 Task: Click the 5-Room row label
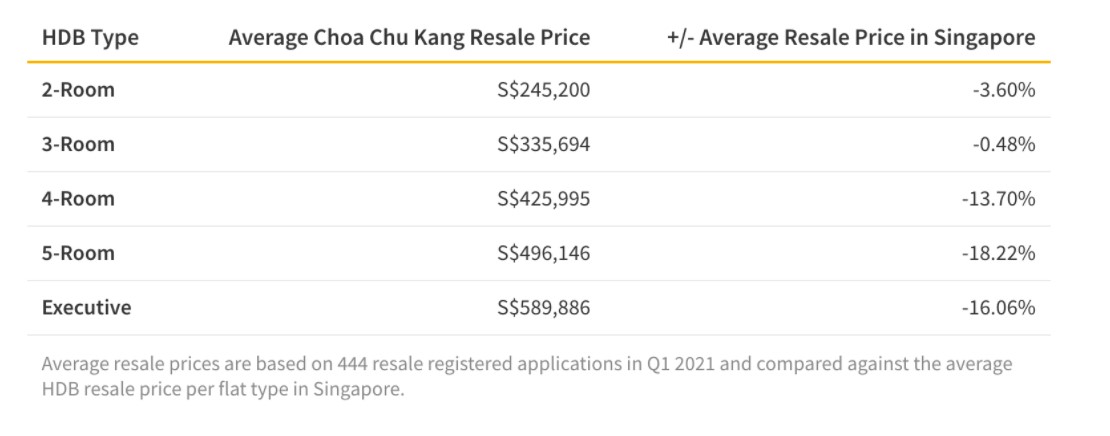78,253
